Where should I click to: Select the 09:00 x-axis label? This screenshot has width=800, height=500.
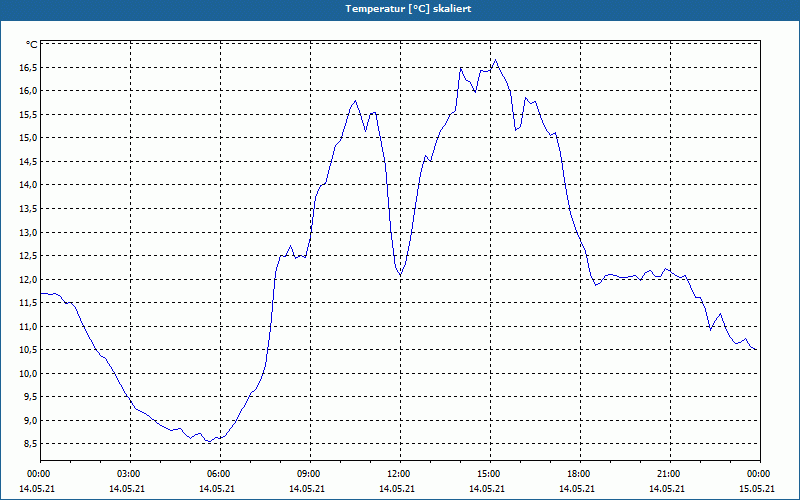[x=310, y=474]
